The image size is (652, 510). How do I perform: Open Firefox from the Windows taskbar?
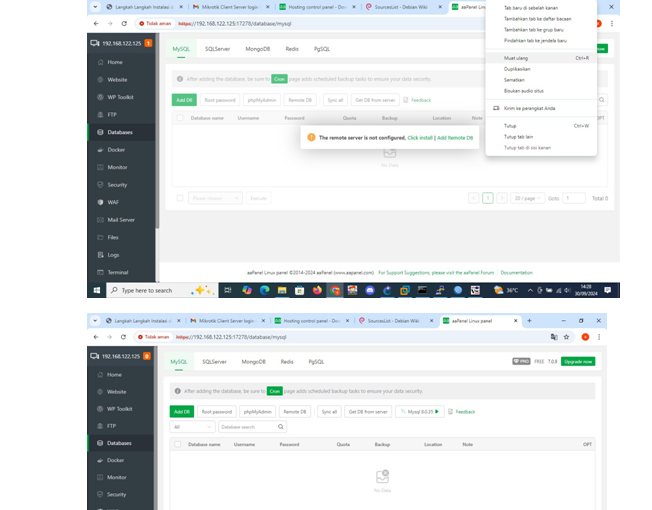coord(317,290)
